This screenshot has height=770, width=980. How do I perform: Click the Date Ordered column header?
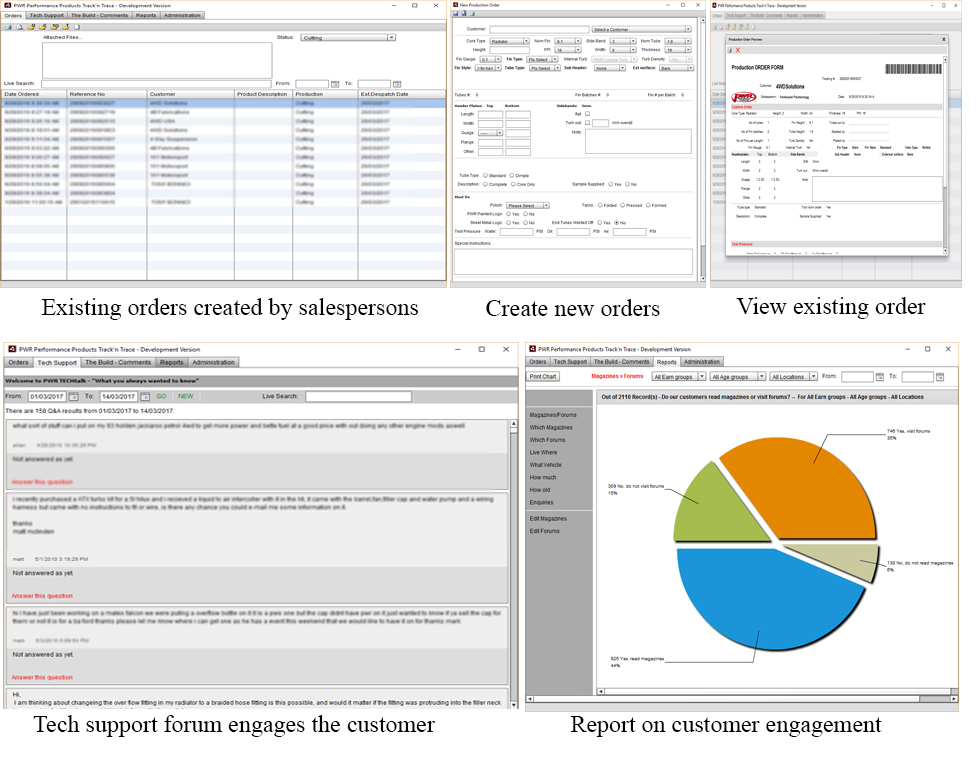pos(34,94)
